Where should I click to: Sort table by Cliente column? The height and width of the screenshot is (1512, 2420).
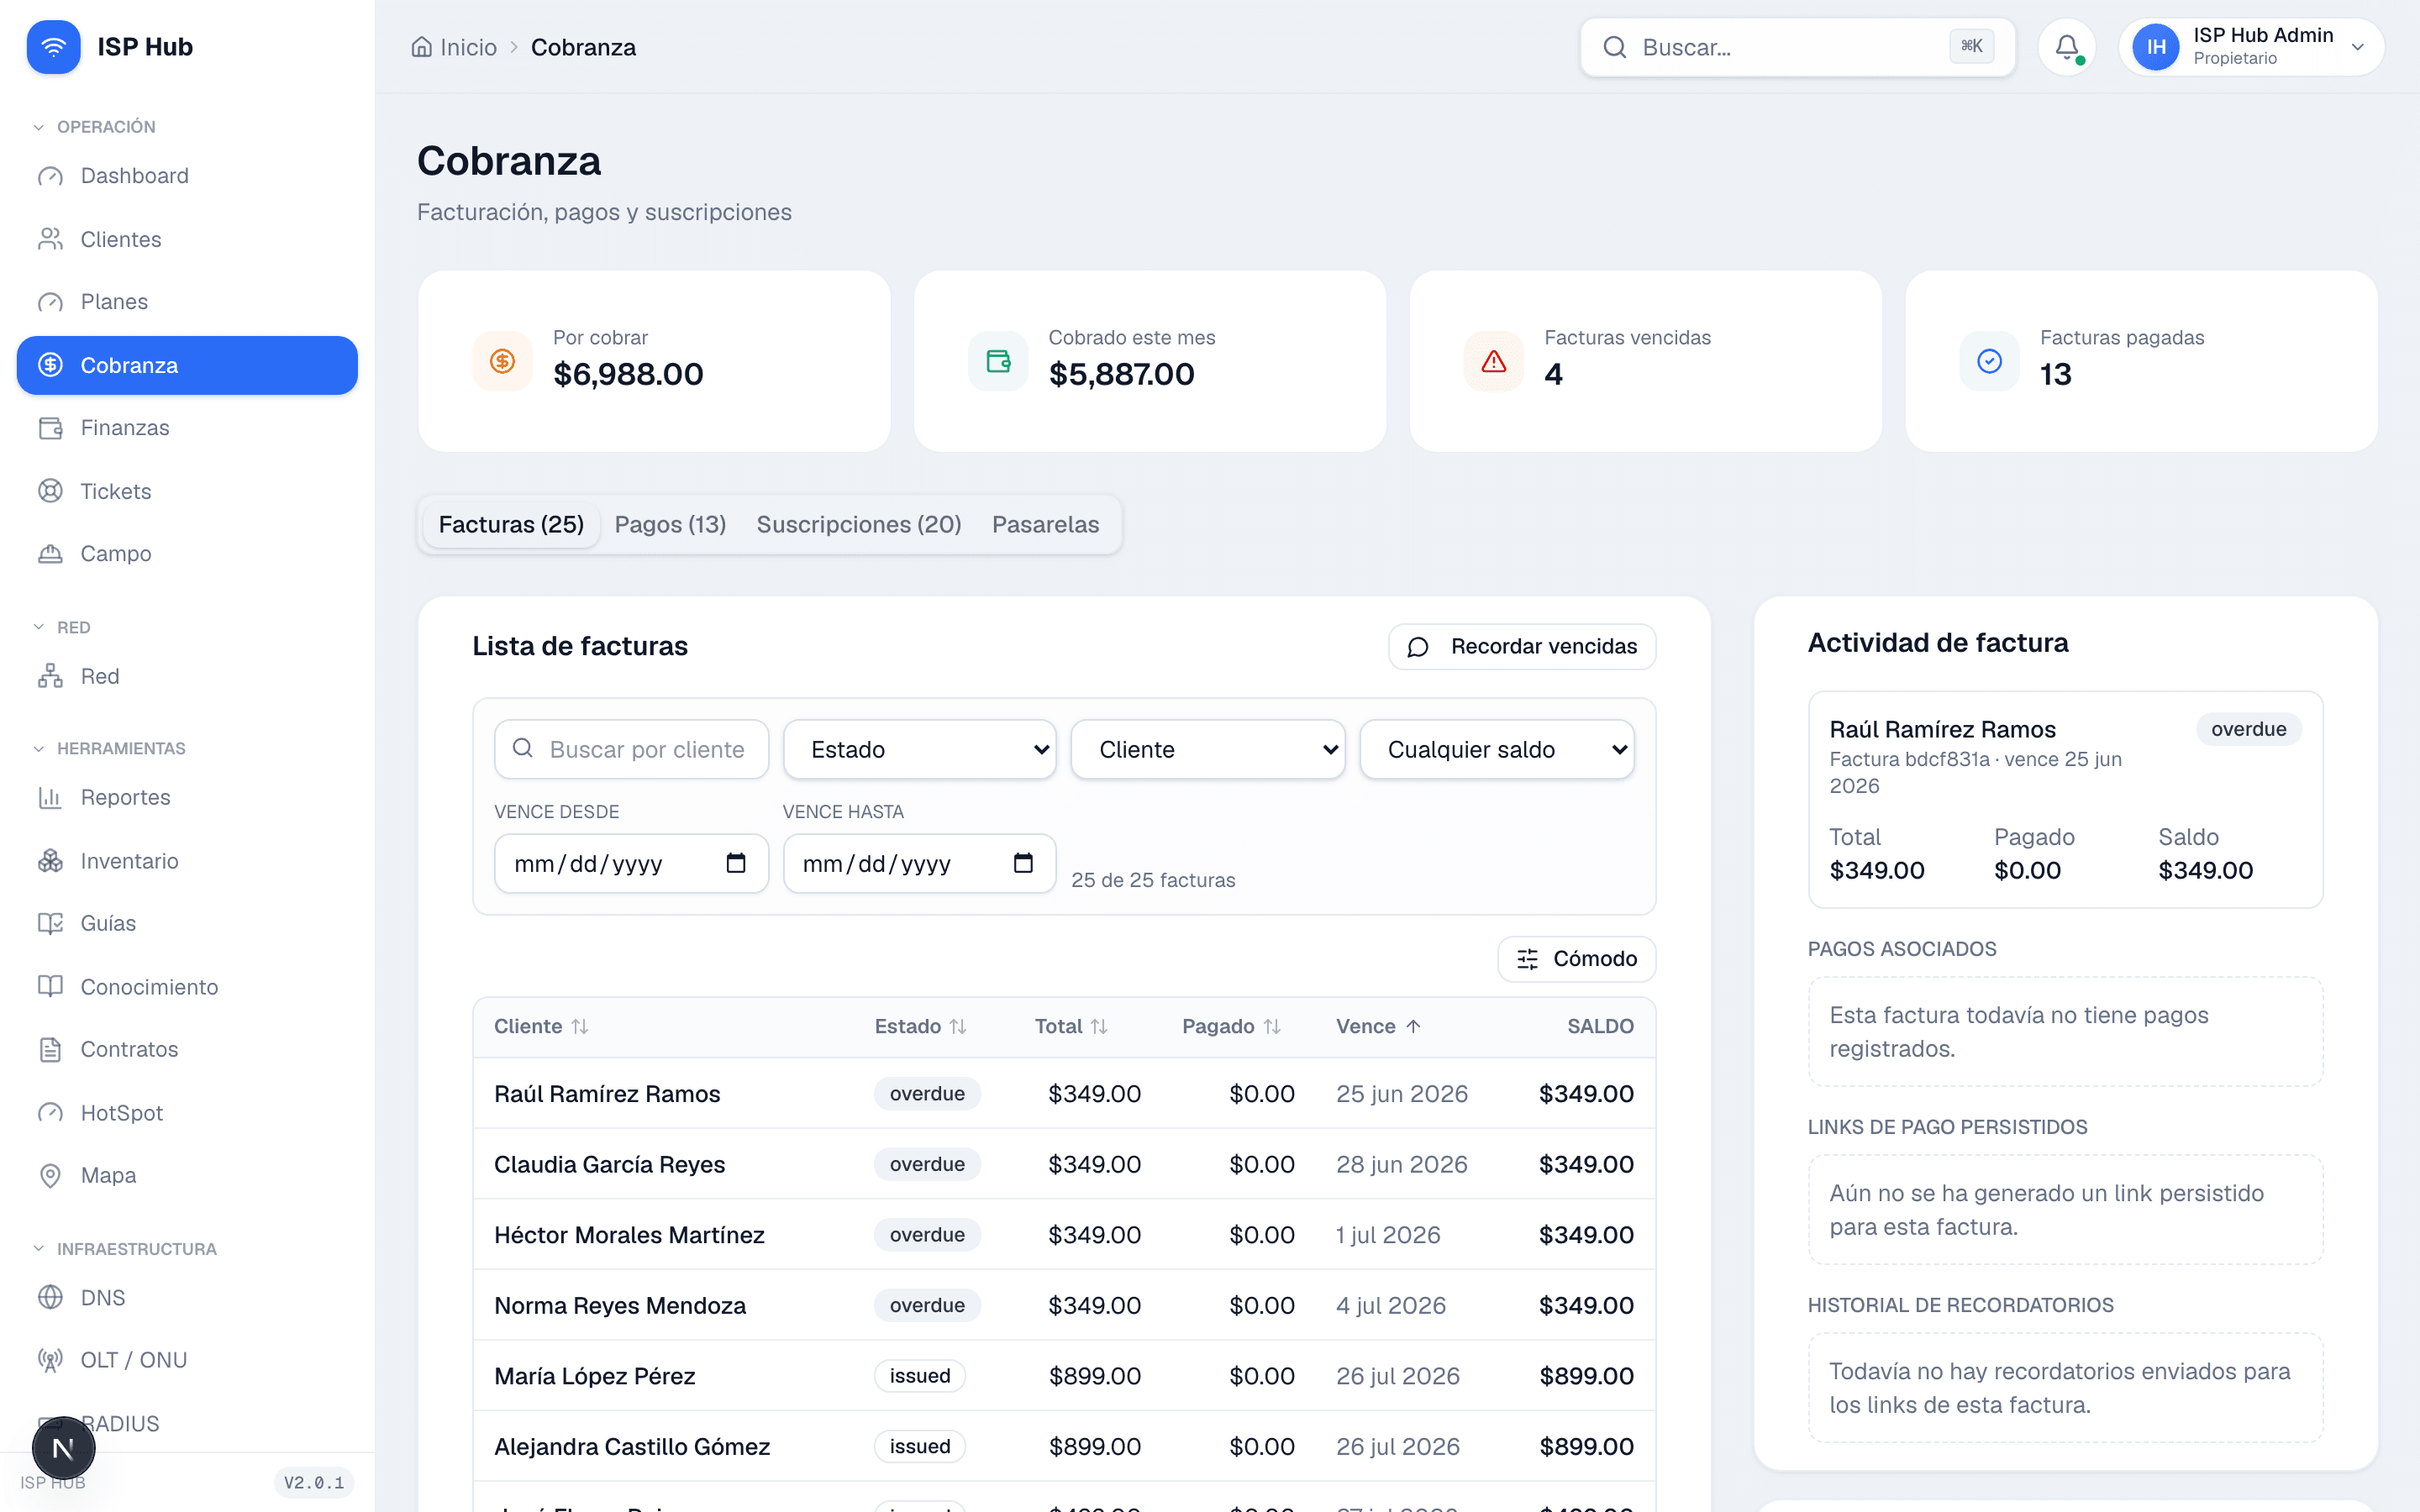tap(541, 1026)
